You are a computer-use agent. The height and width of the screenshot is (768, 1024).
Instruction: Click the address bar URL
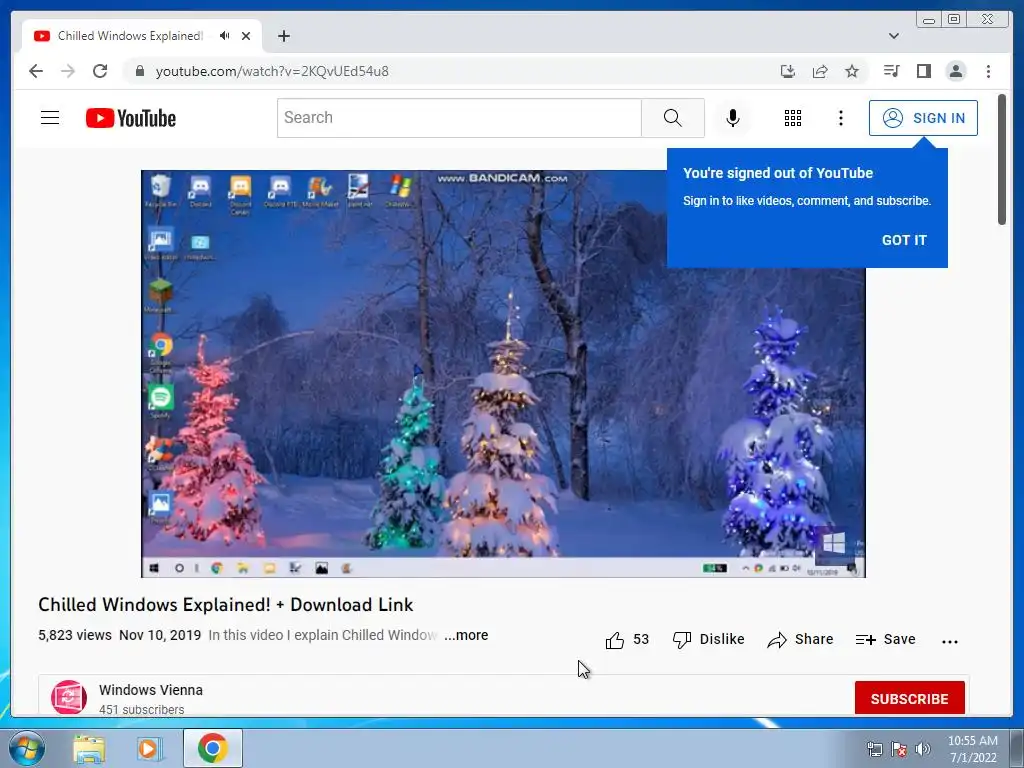pyautogui.click(x=272, y=71)
